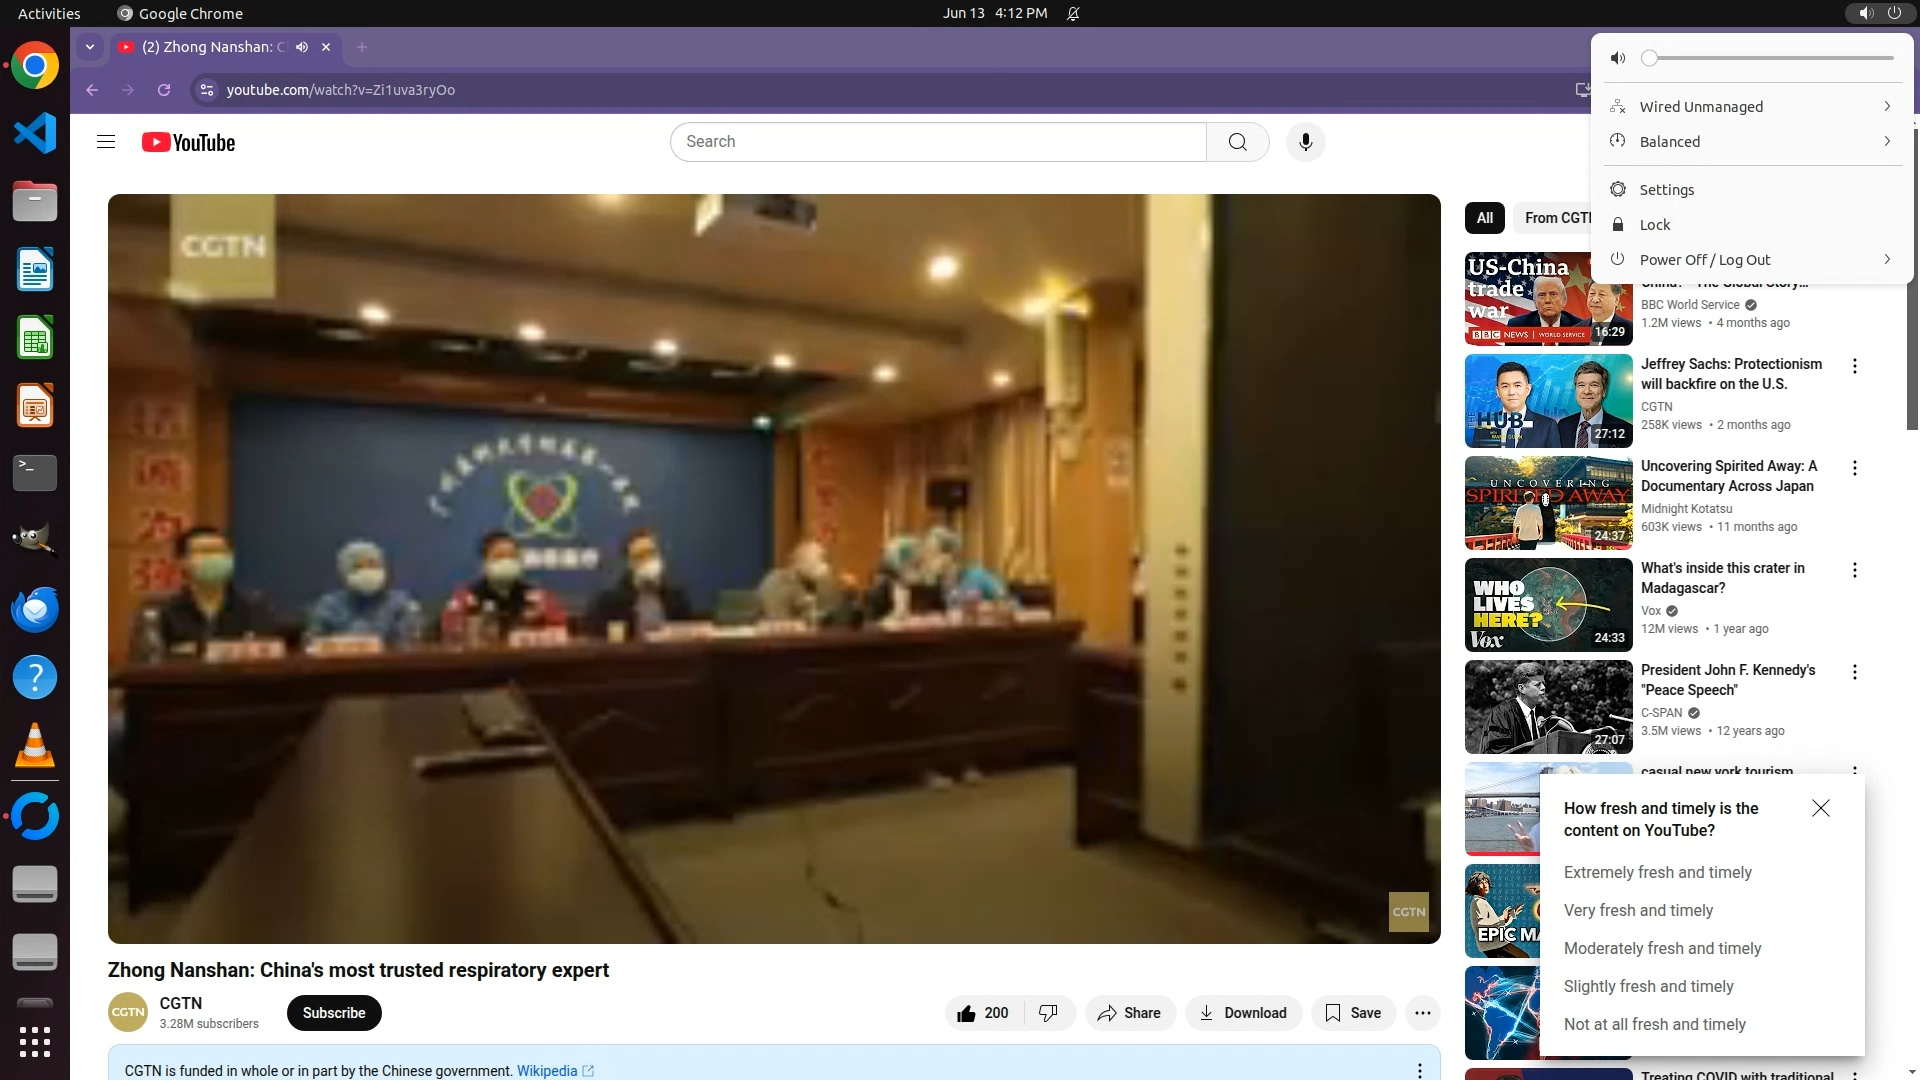Open the Vox Madagascar crater video thumbnail

(1548, 605)
